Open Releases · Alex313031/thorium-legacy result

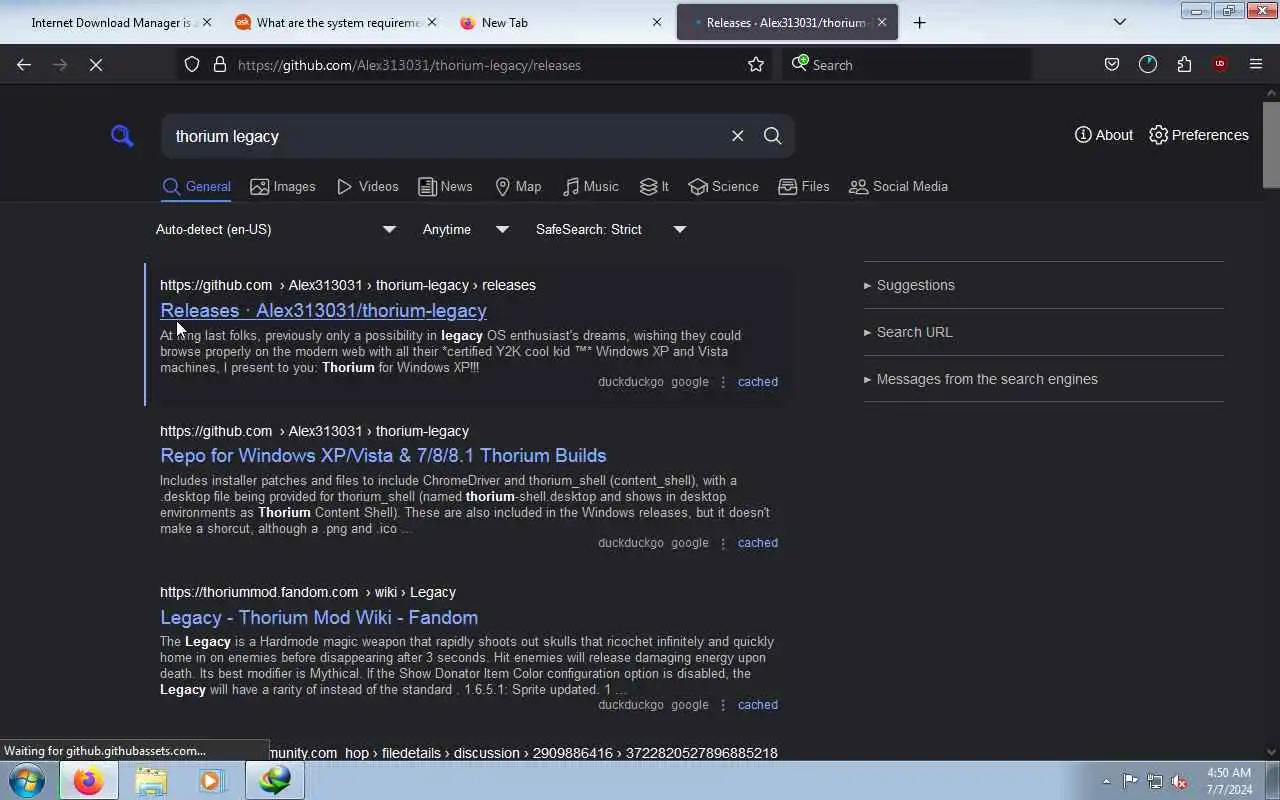tap(323, 311)
